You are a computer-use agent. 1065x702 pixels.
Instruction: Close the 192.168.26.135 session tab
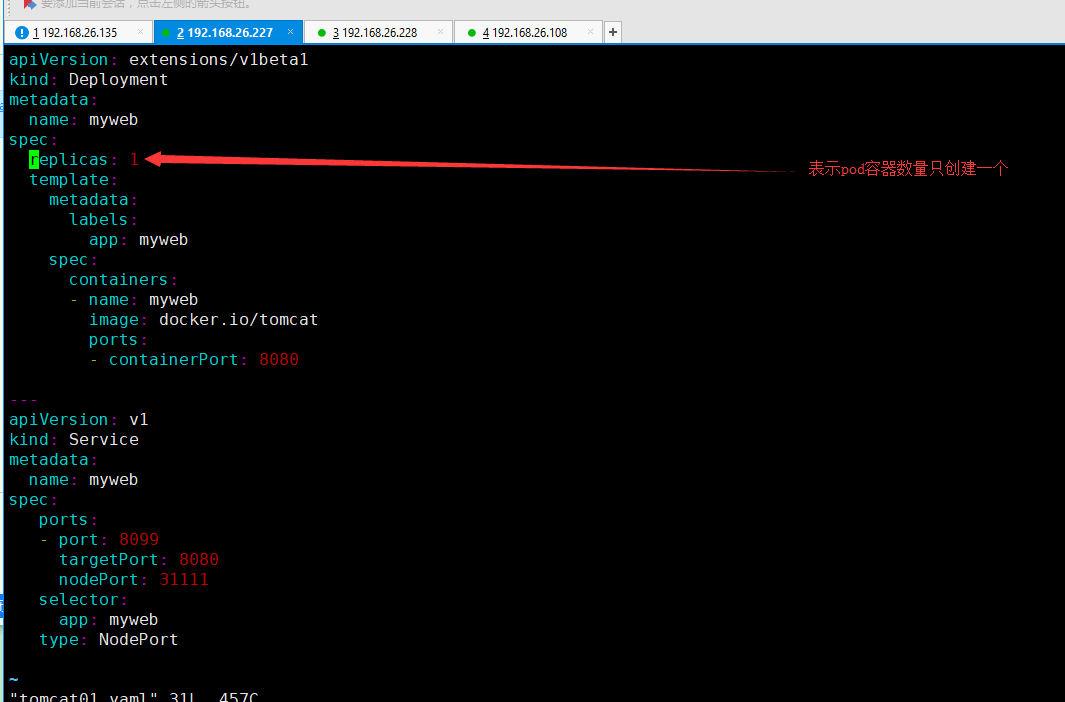coord(140,32)
